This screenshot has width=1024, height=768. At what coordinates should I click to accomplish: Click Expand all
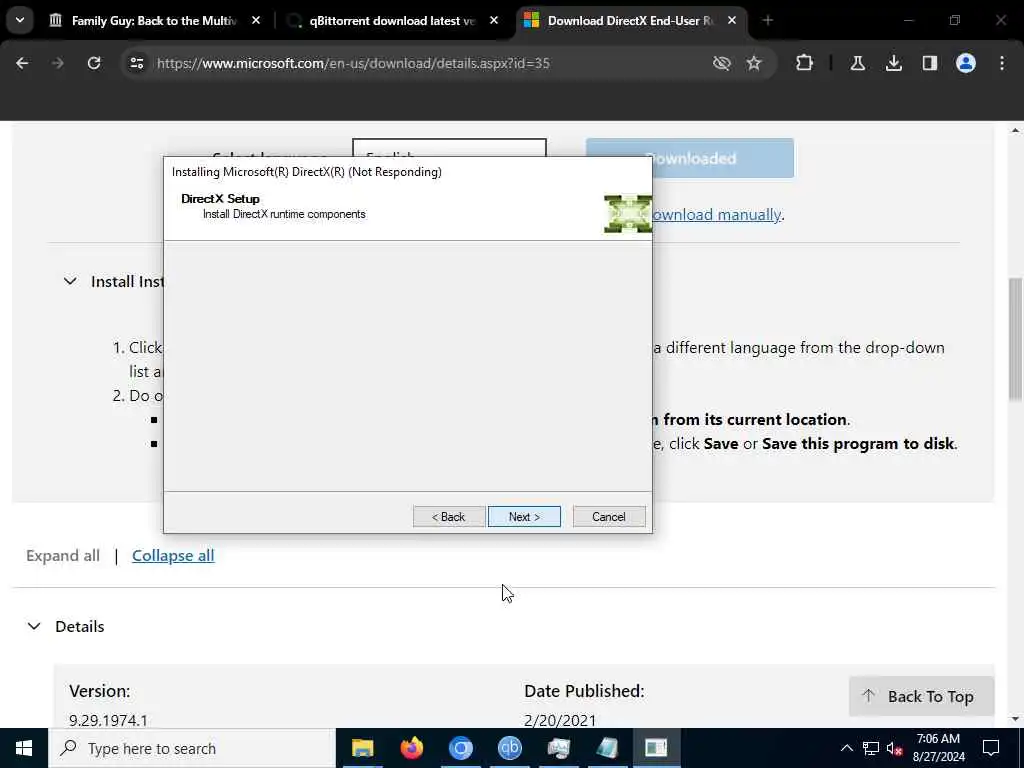coord(63,556)
